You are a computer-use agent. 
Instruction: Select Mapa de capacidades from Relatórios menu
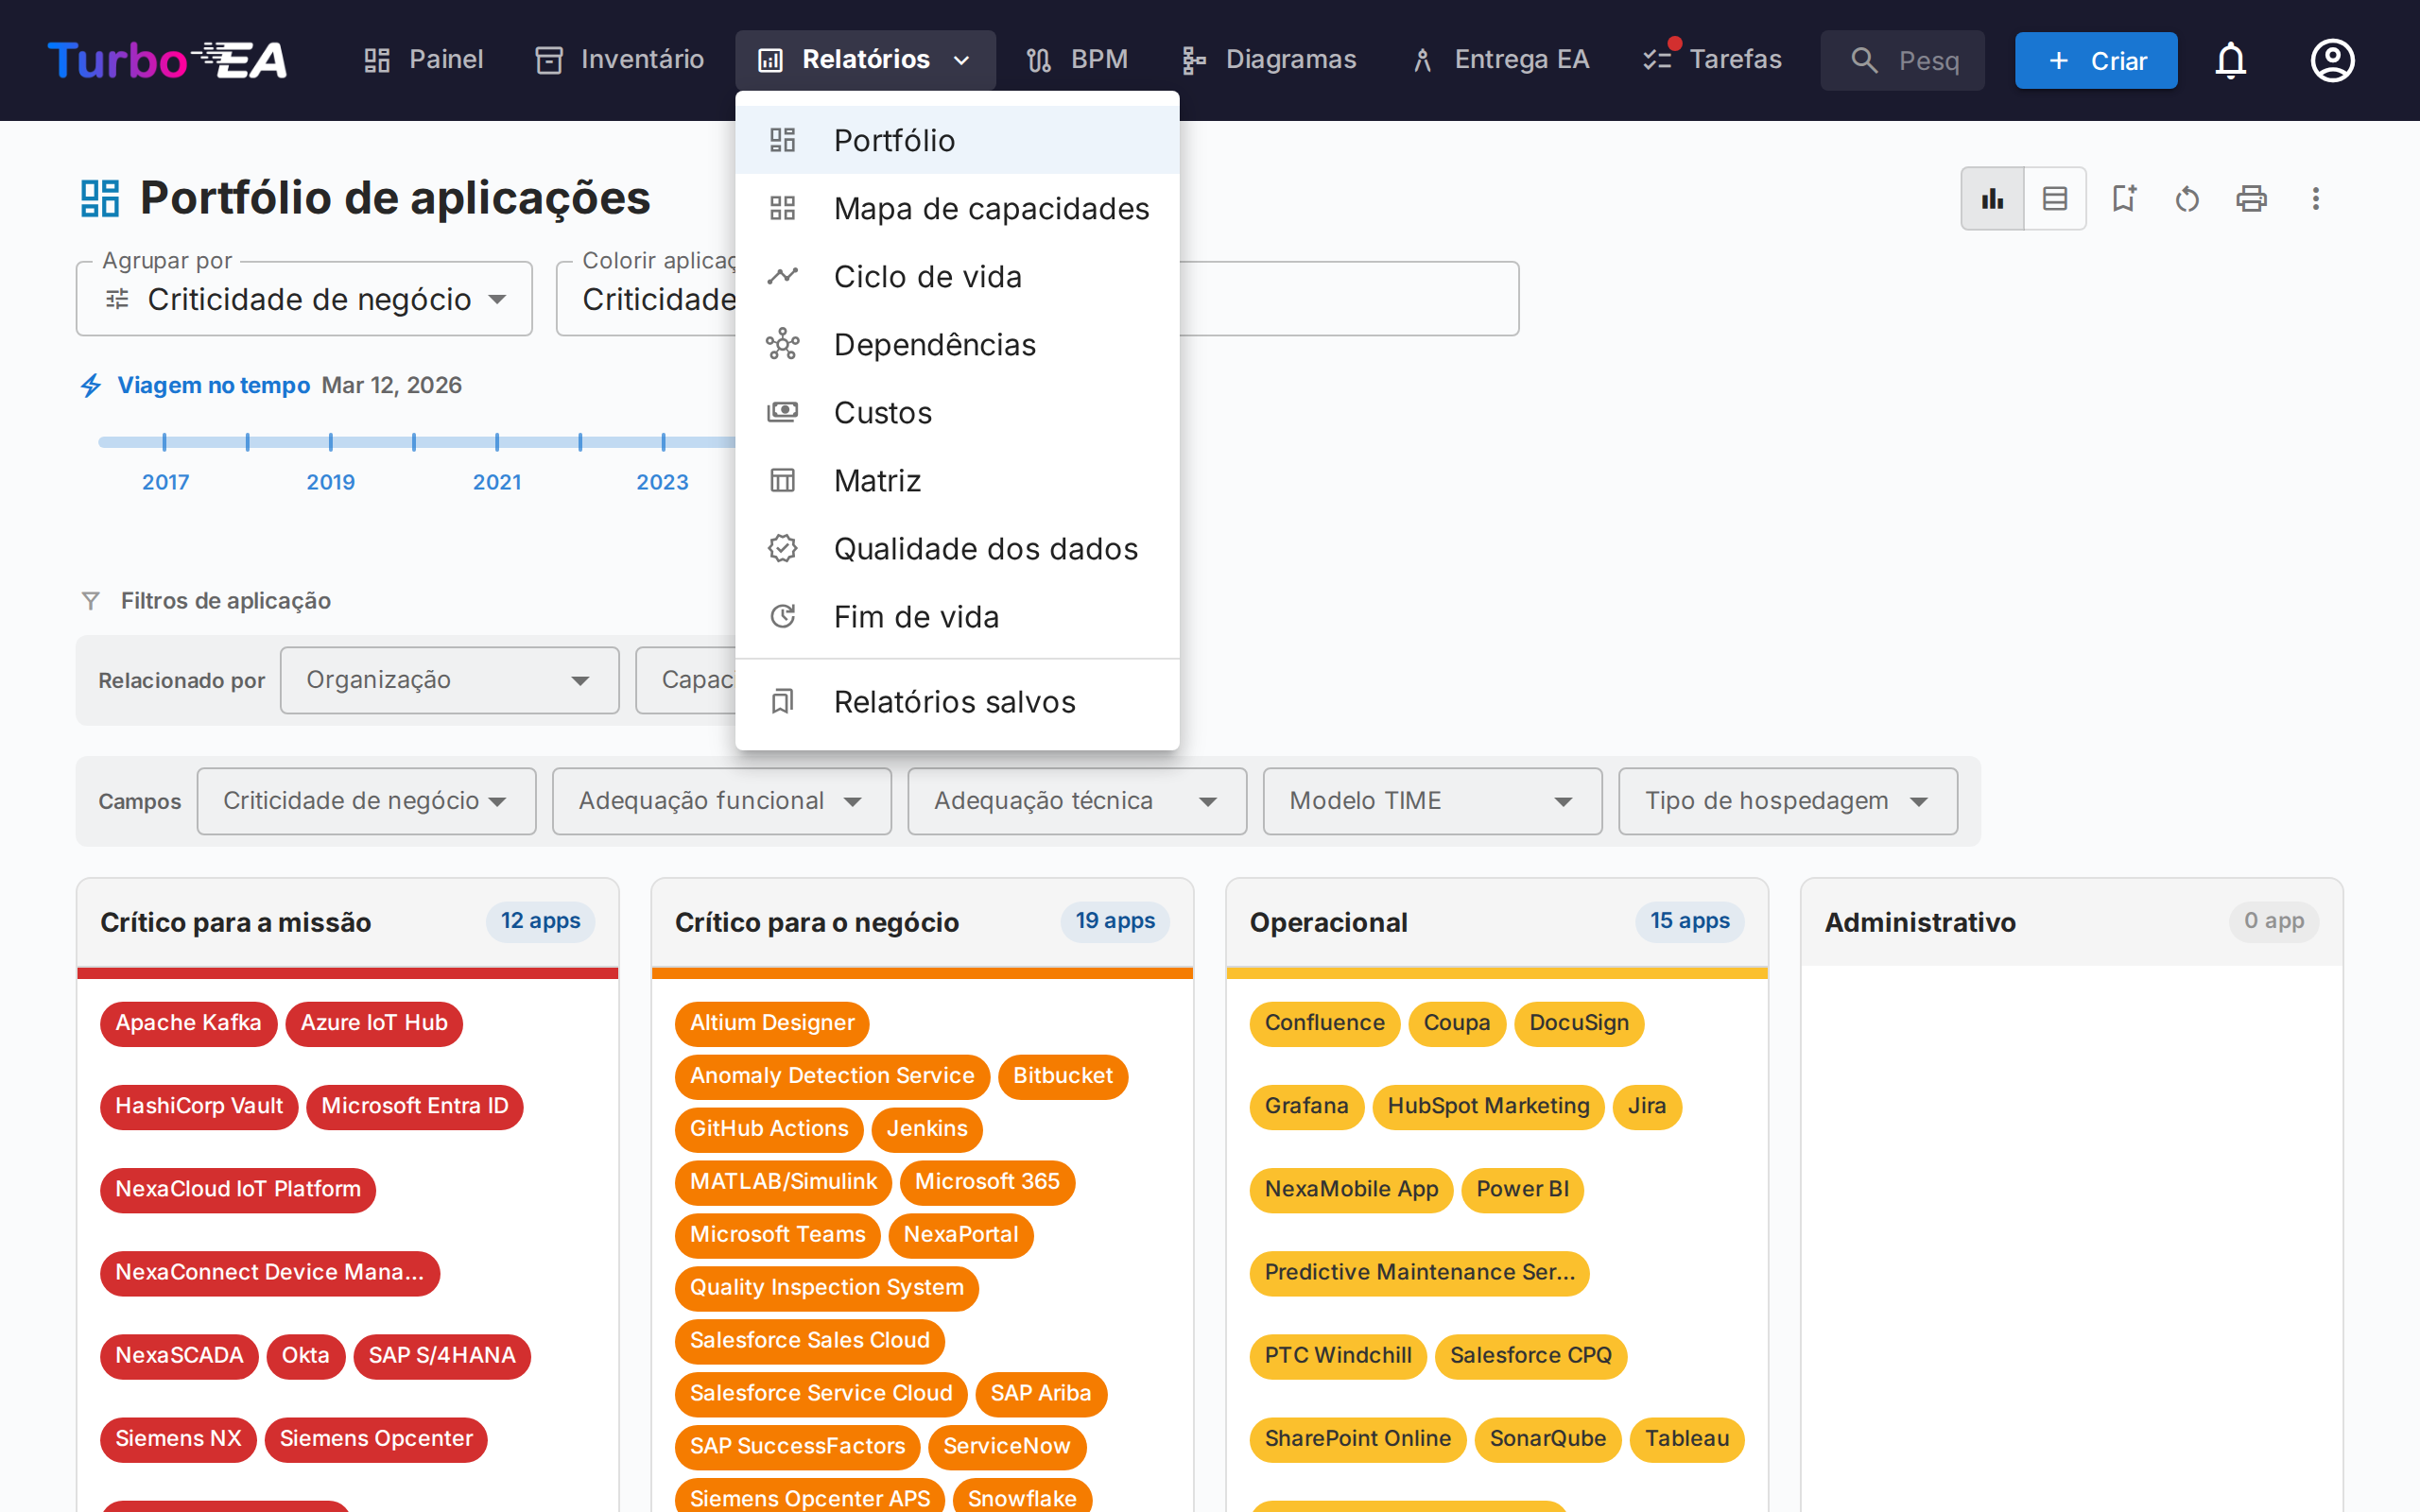(x=991, y=208)
